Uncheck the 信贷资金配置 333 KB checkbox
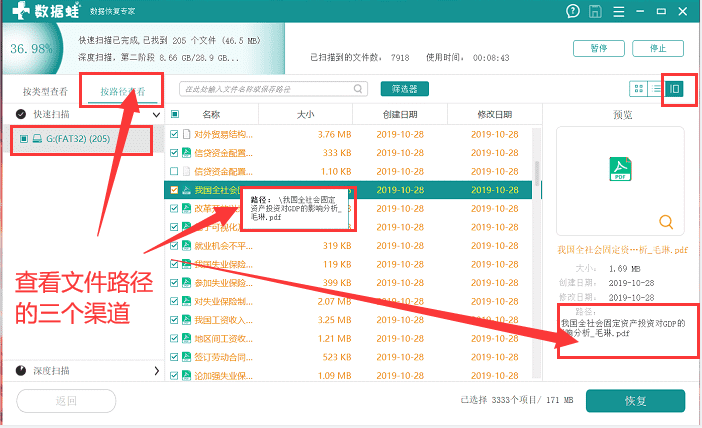 pos(174,153)
